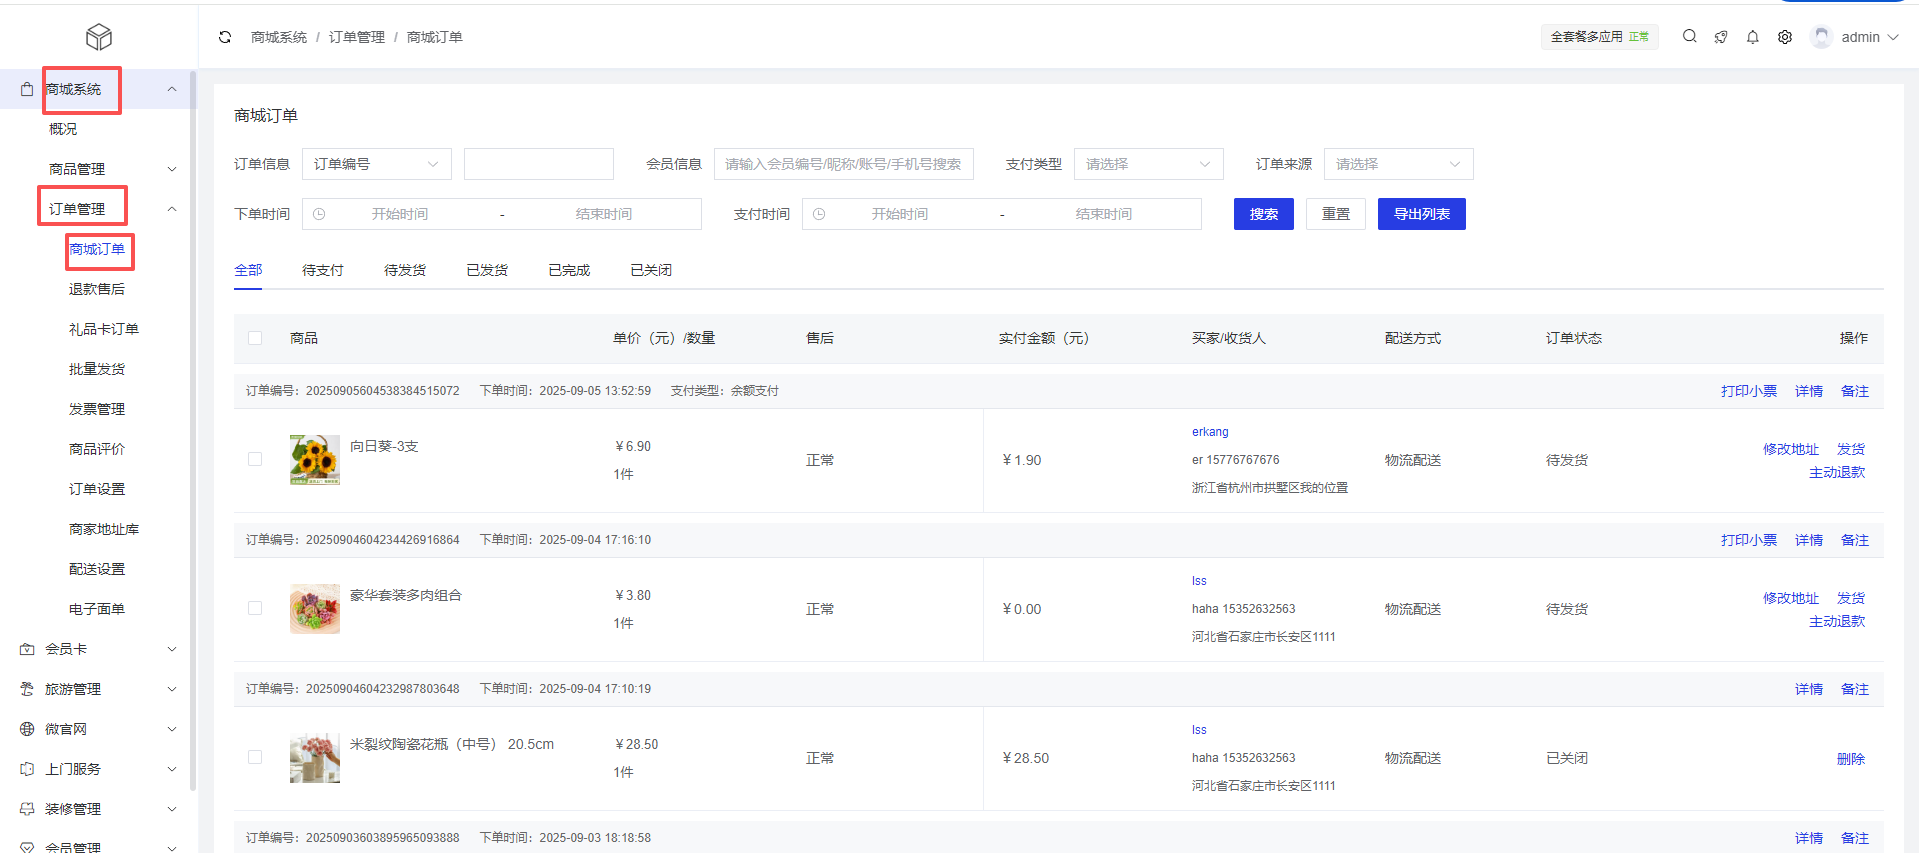This screenshot has height=853, width=1919.
Task: Open the 订单来源 dropdown
Action: tap(1397, 164)
